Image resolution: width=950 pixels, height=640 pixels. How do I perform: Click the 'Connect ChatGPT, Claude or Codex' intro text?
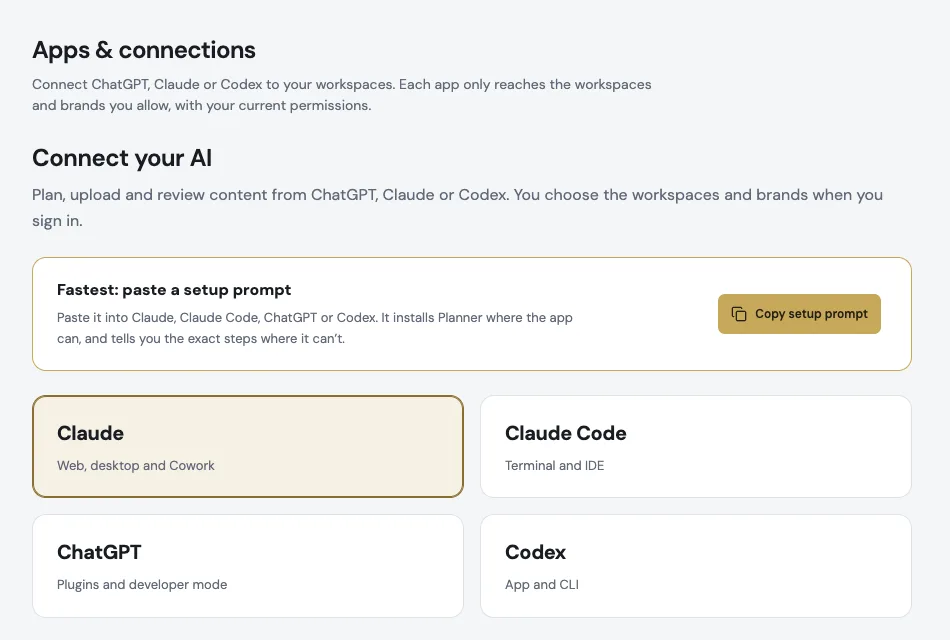[342, 95]
